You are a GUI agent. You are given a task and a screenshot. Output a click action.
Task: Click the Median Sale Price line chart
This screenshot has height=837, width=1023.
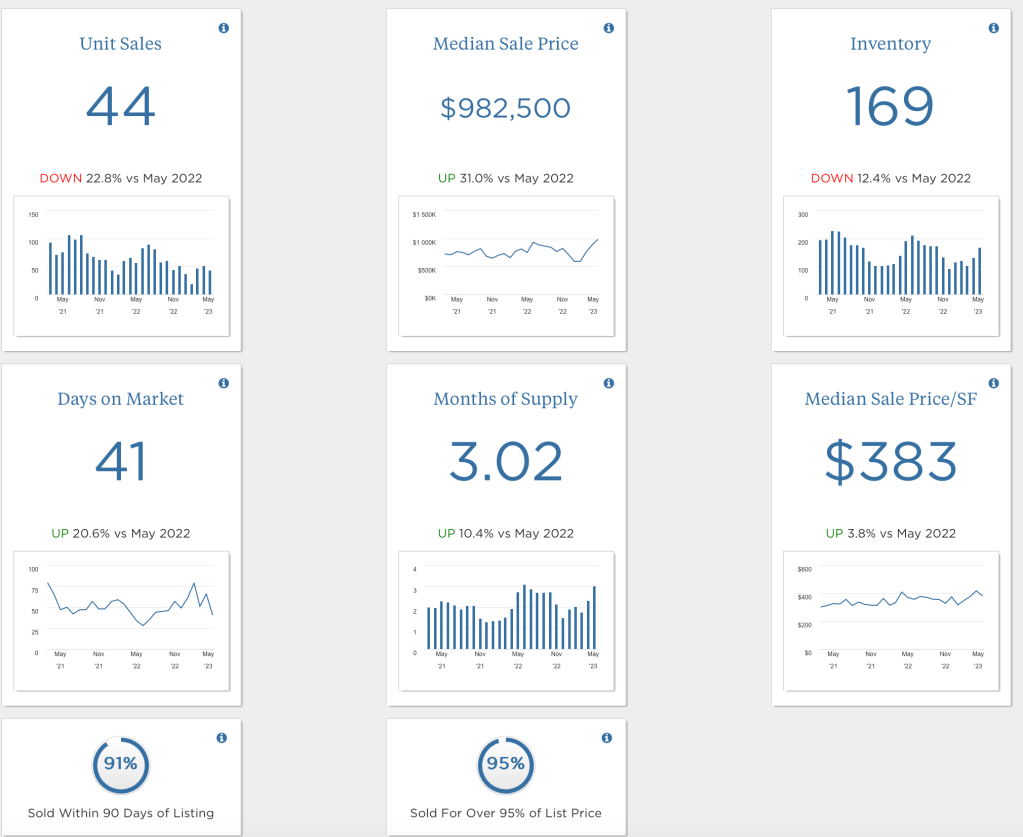pyautogui.click(x=506, y=265)
